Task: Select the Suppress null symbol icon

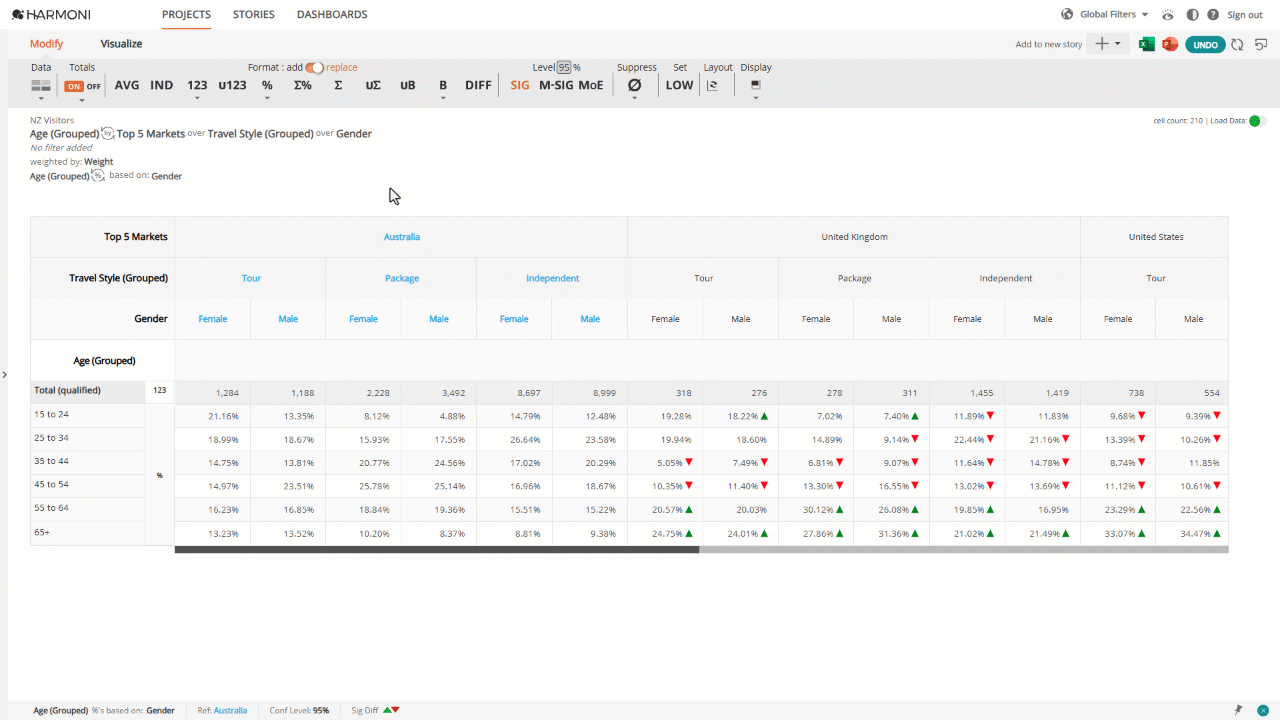Action: 634,86
